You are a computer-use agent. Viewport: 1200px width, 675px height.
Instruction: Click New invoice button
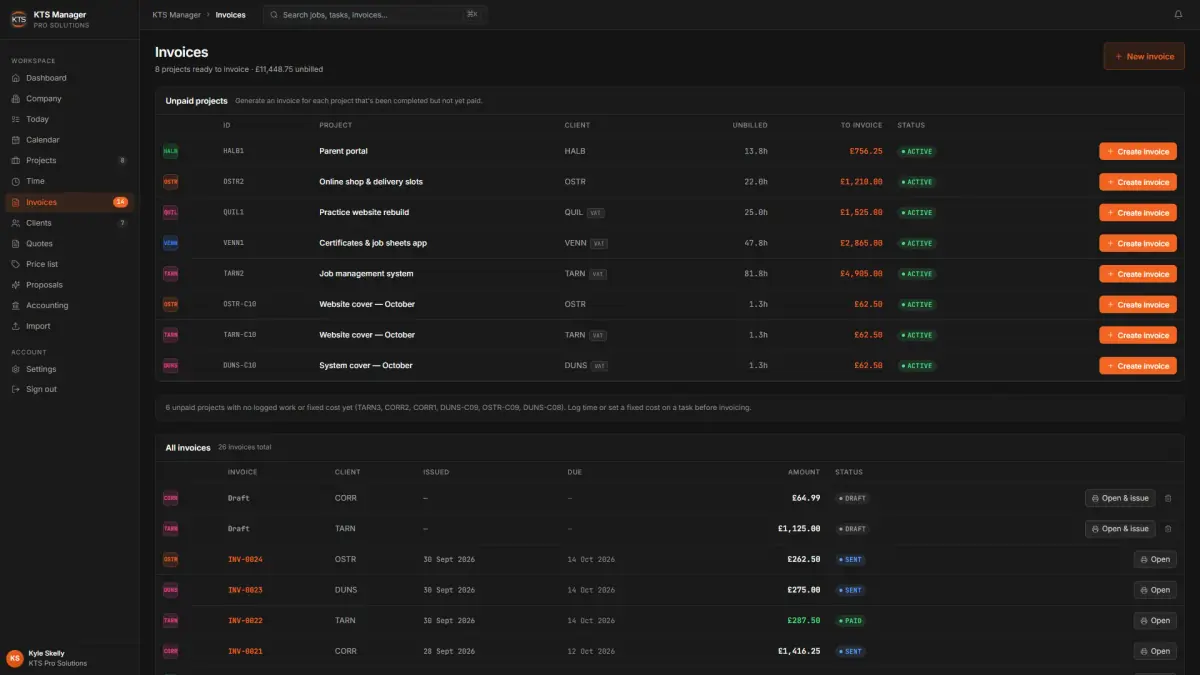point(1144,56)
